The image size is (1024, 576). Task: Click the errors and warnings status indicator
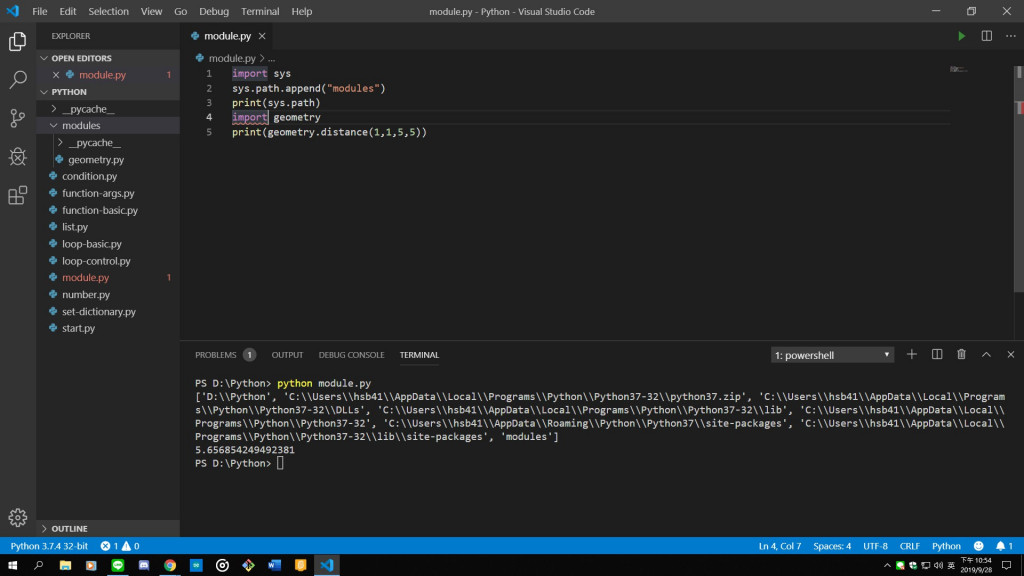[120, 546]
